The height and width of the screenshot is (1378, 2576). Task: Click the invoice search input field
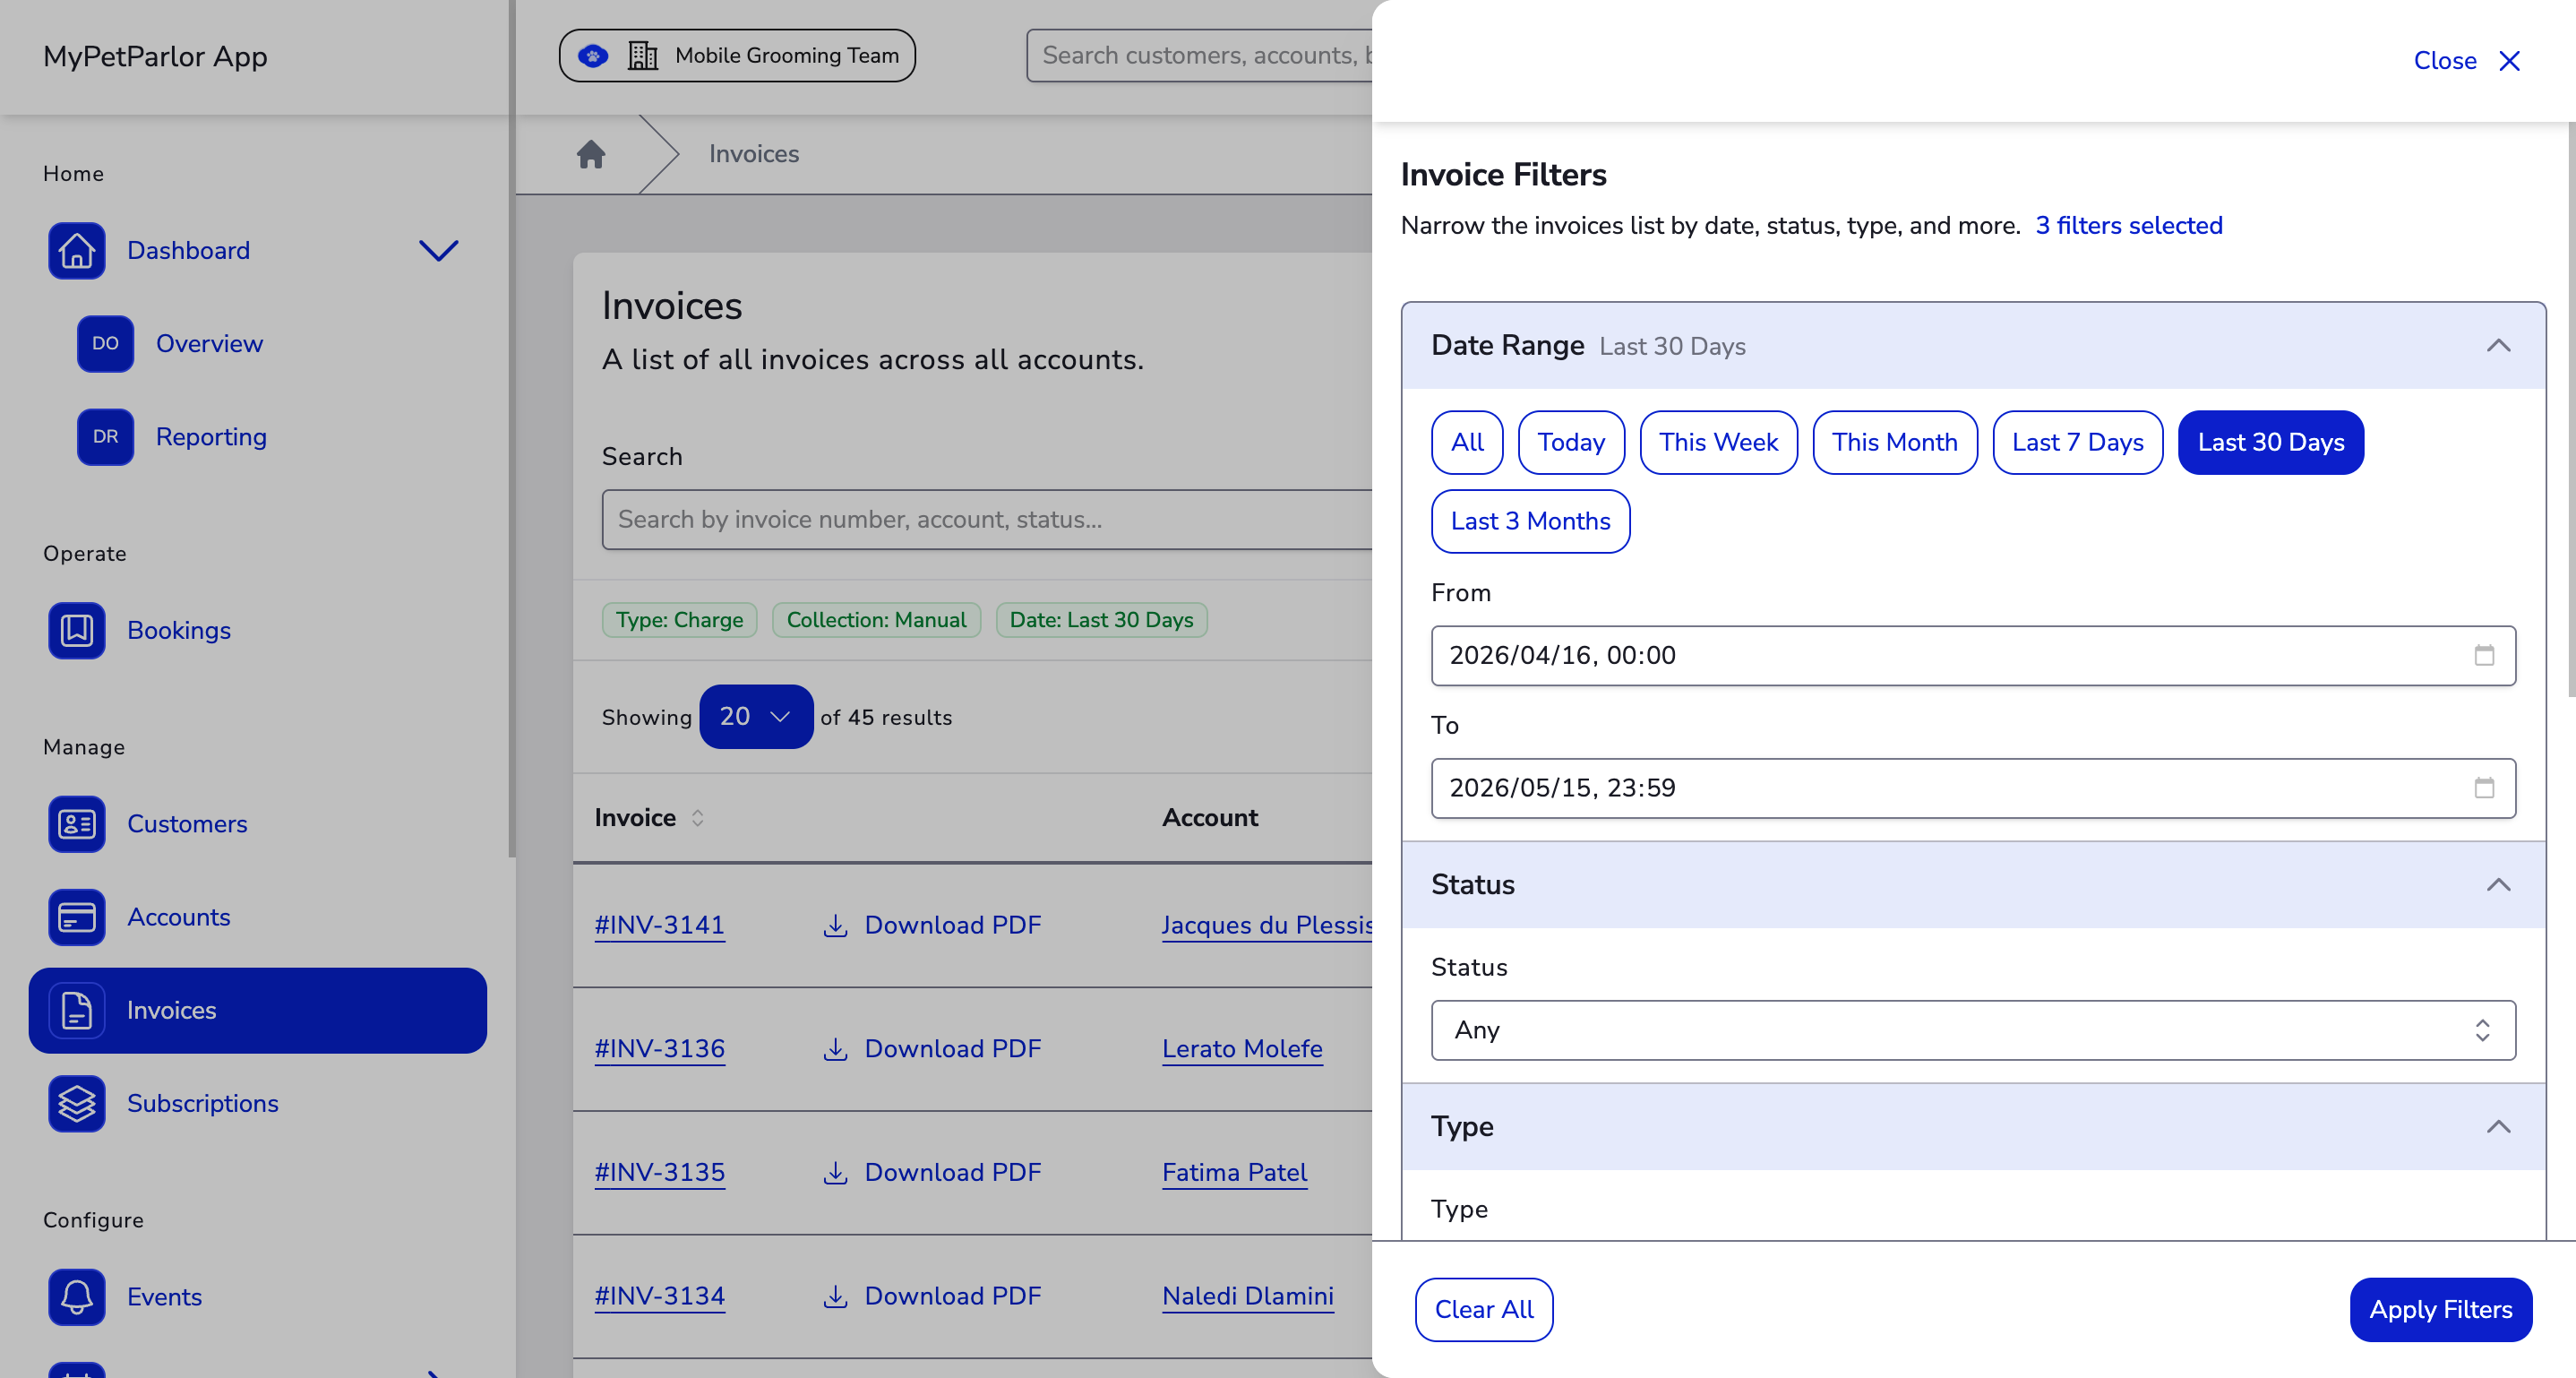point(987,520)
